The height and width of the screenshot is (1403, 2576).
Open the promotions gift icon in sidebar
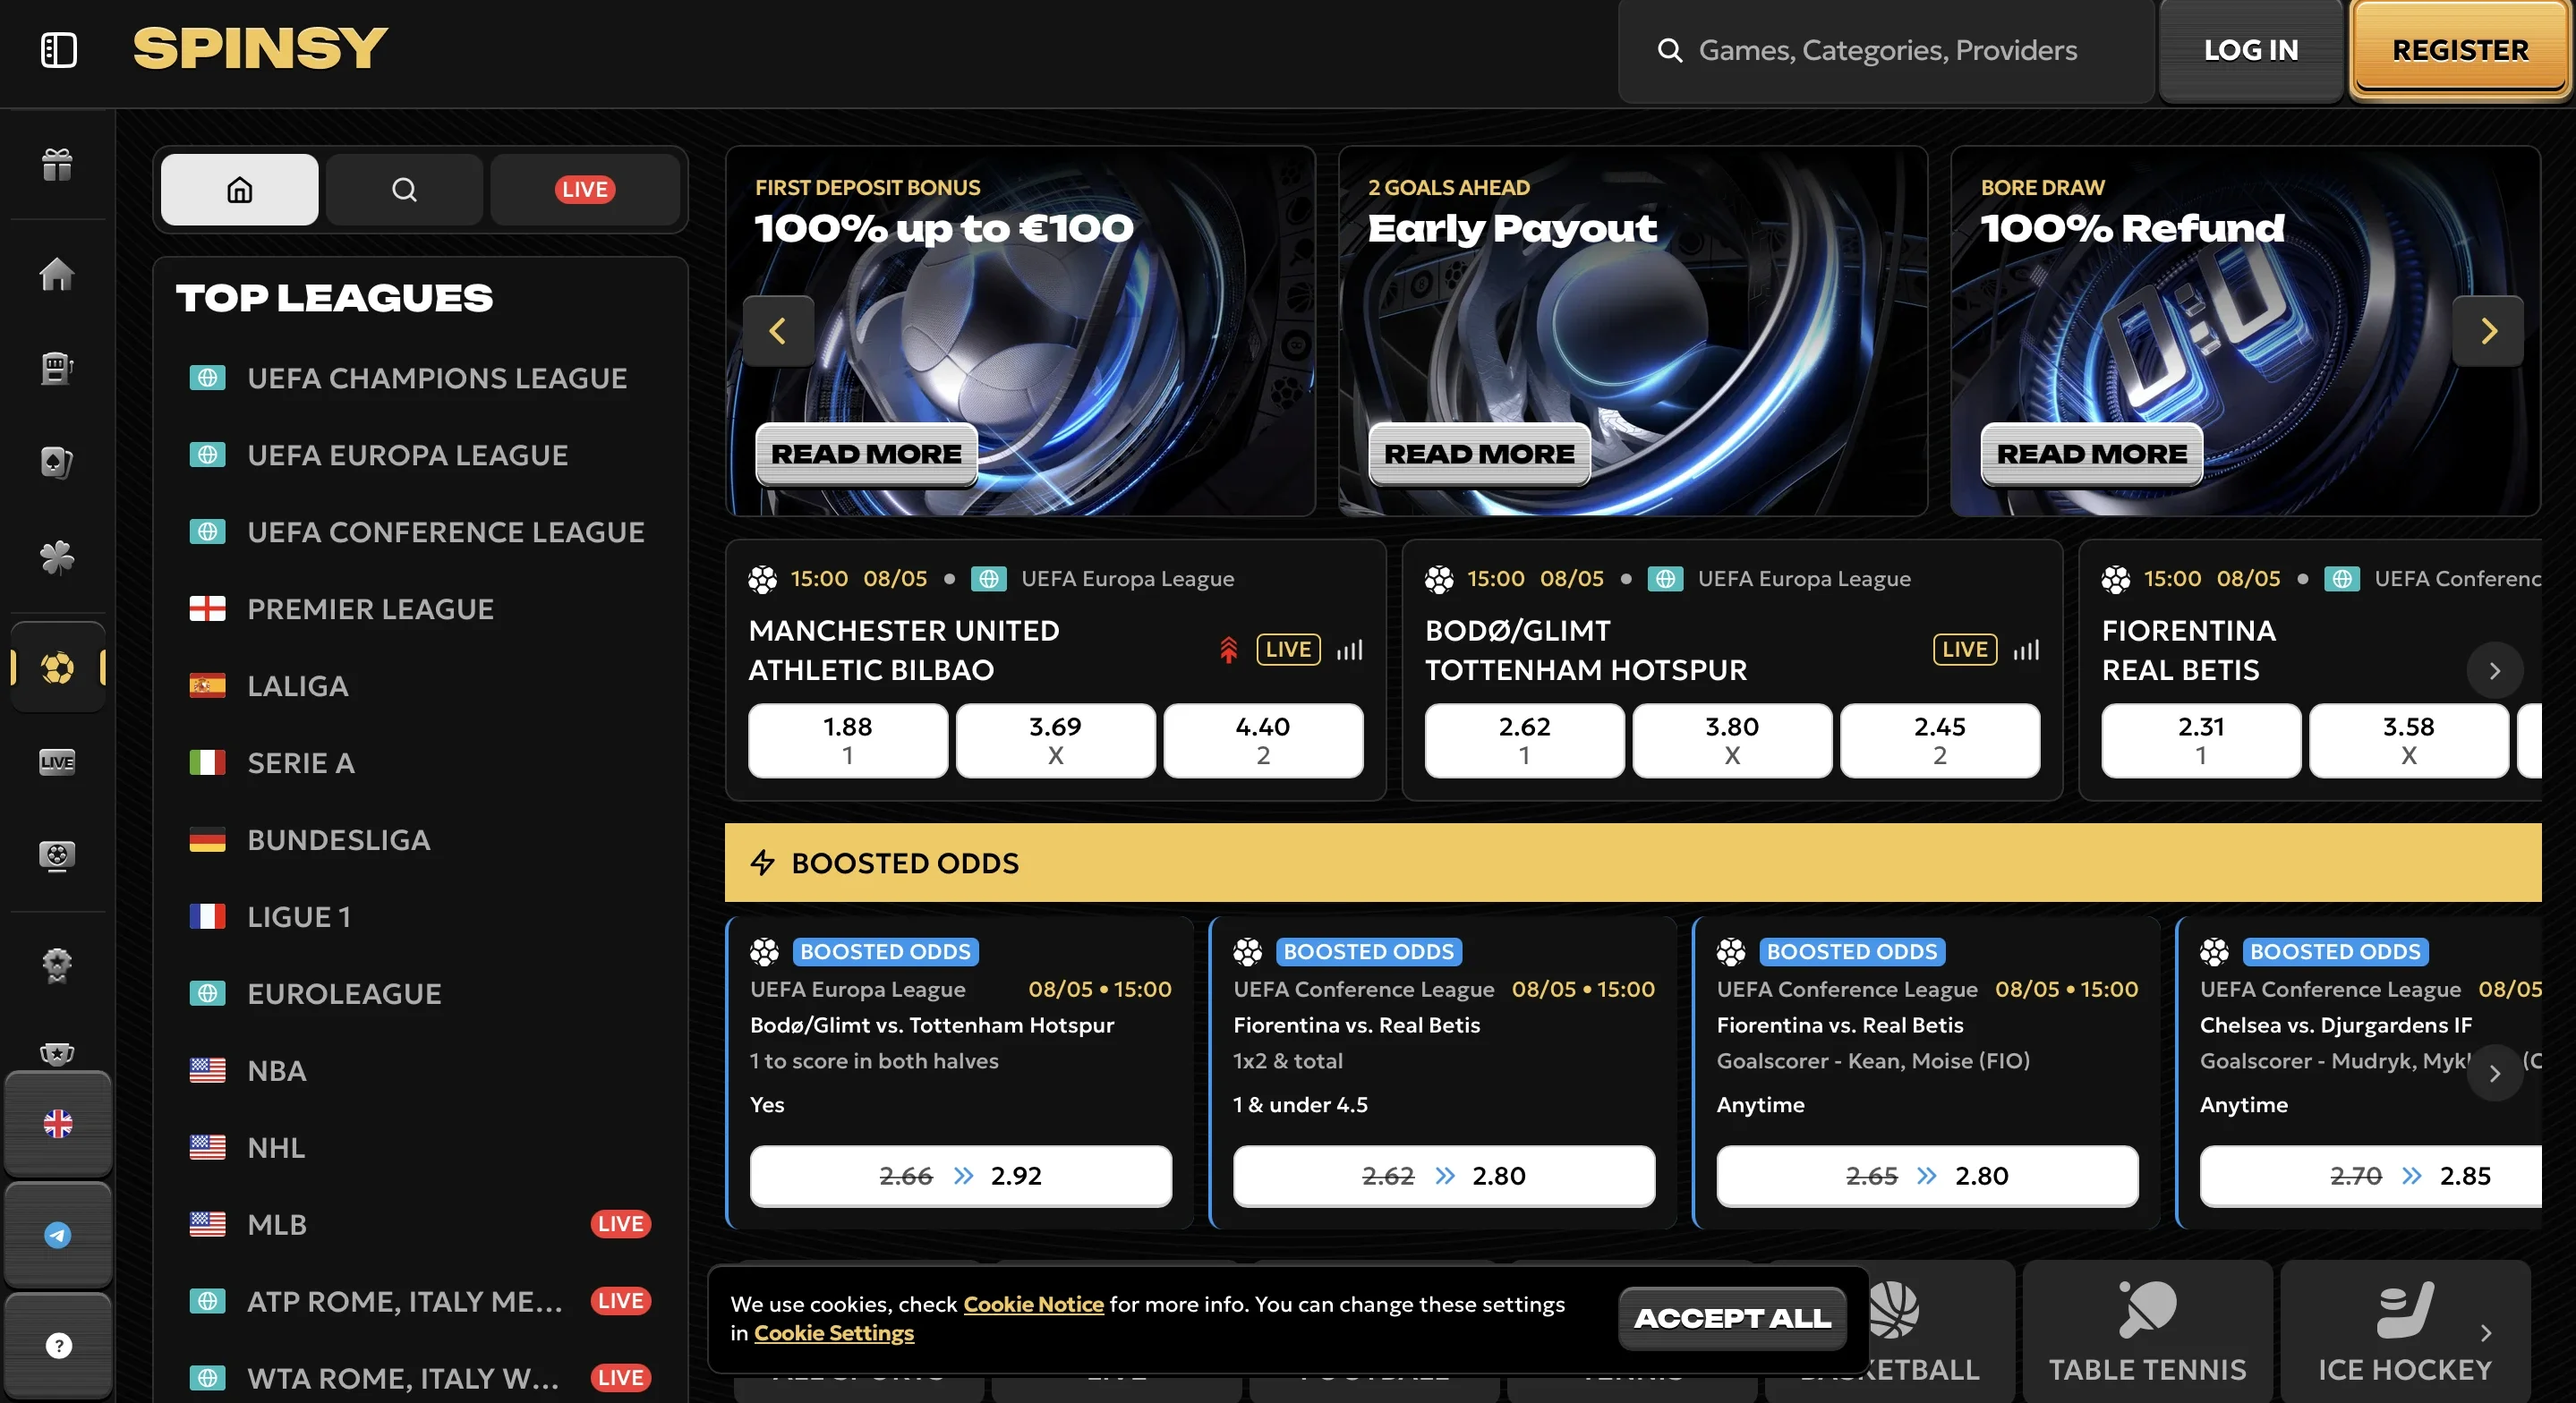pyautogui.click(x=57, y=165)
